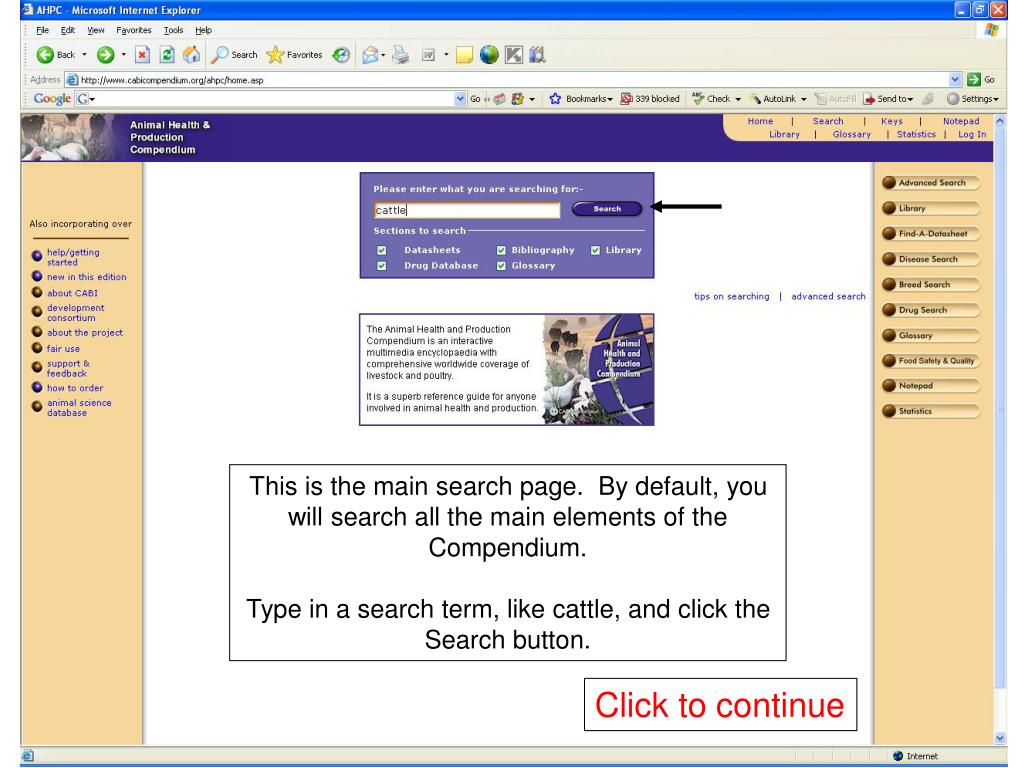Click the Google toolbar logo
Image resolution: width=1024 pixels, height=768 pixels.
52,99
